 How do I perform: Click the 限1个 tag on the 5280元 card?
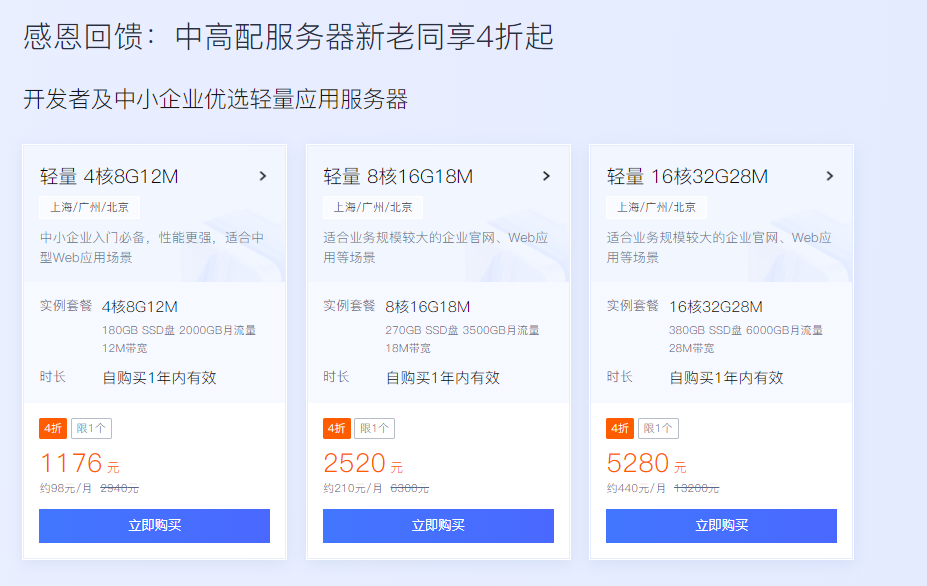[x=658, y=429]
